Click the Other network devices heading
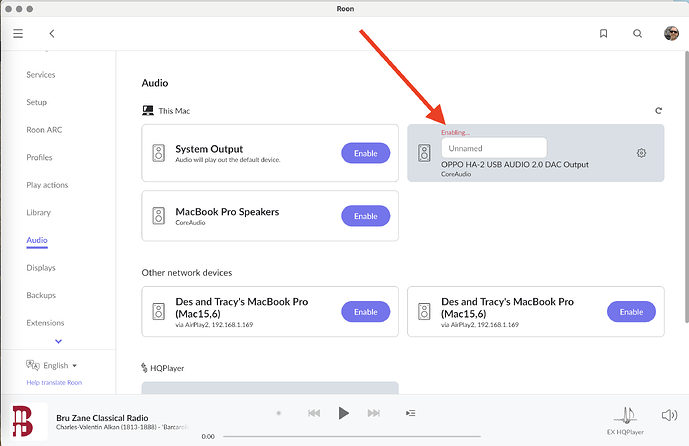689x446 pixels. (187, 272)
